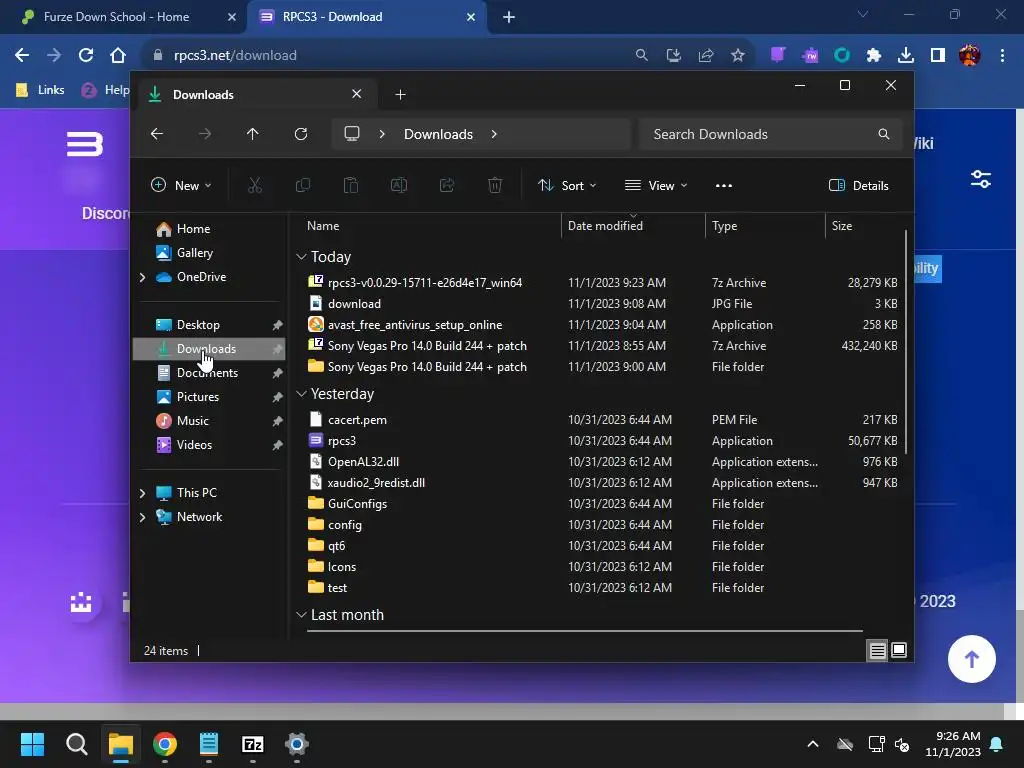Click the Rename icon in toolbar
This screenshot has height=768, width=1024.
[x=399, y=185]
